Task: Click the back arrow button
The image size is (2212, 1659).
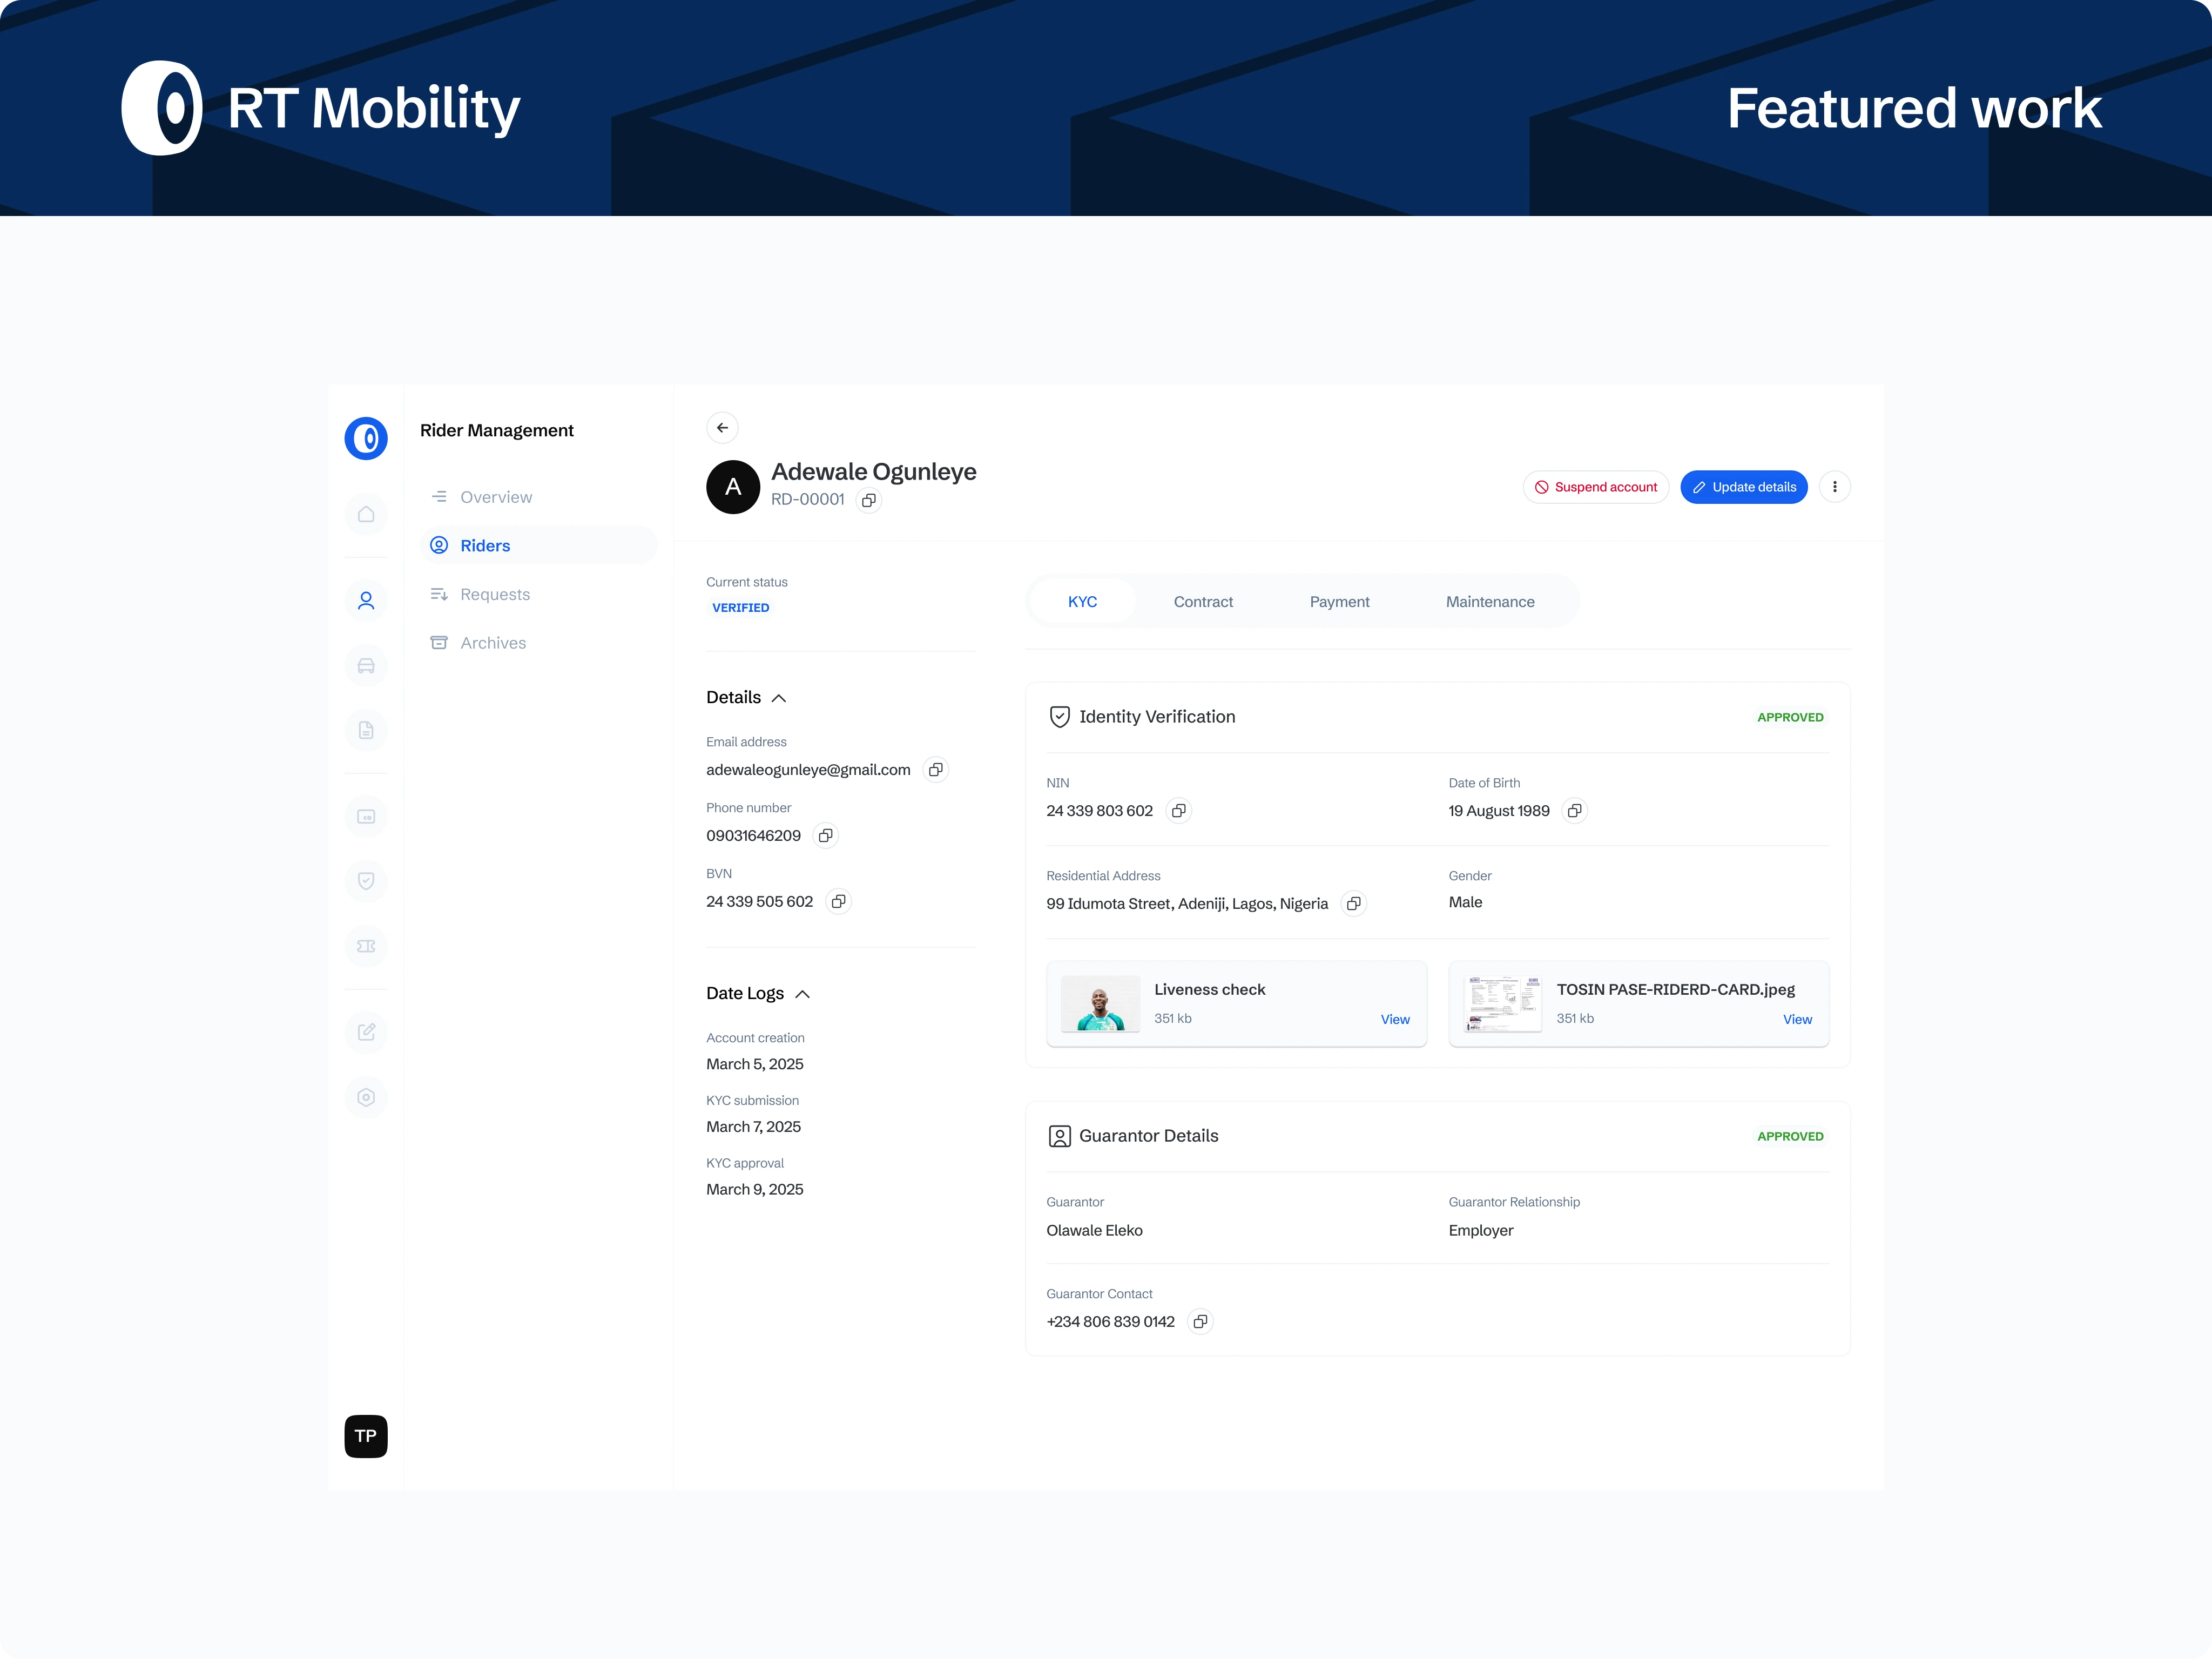Action: pos(722,428)
